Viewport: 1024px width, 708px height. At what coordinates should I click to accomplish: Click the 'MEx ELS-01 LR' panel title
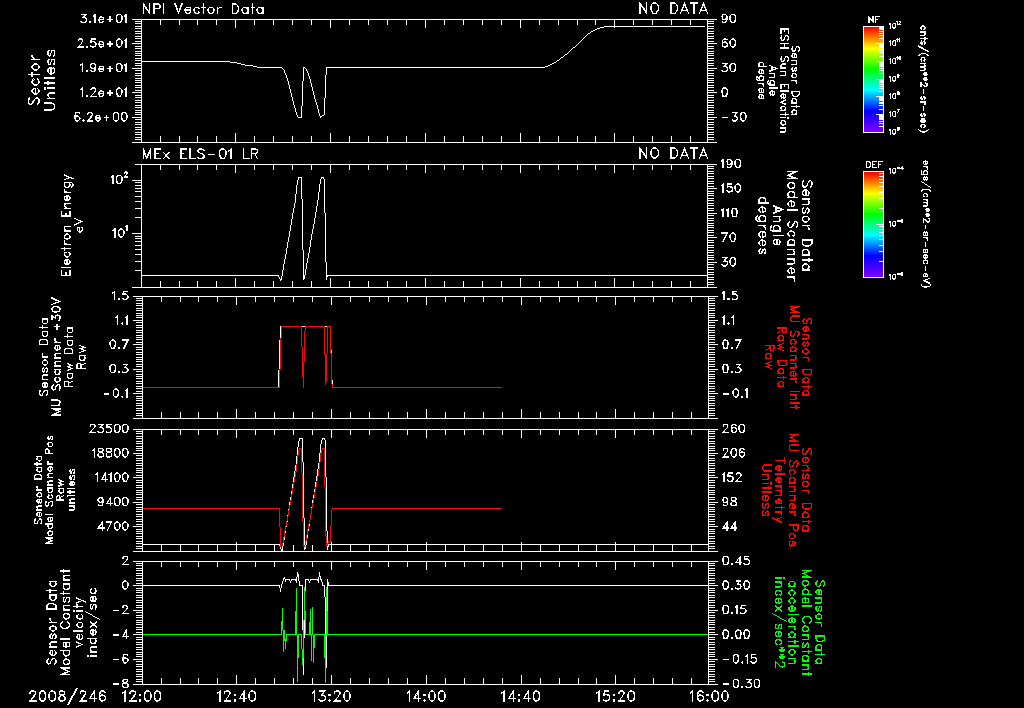tap(200, 154)
